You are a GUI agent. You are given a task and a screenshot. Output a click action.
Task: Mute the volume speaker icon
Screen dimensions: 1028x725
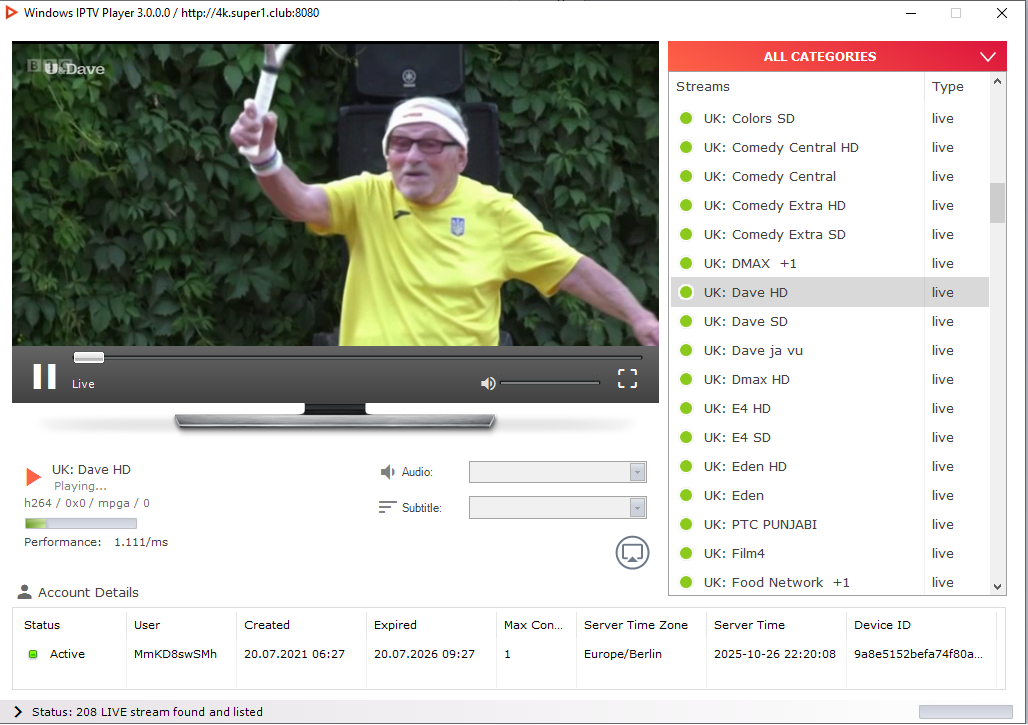[x=488, y=383]
